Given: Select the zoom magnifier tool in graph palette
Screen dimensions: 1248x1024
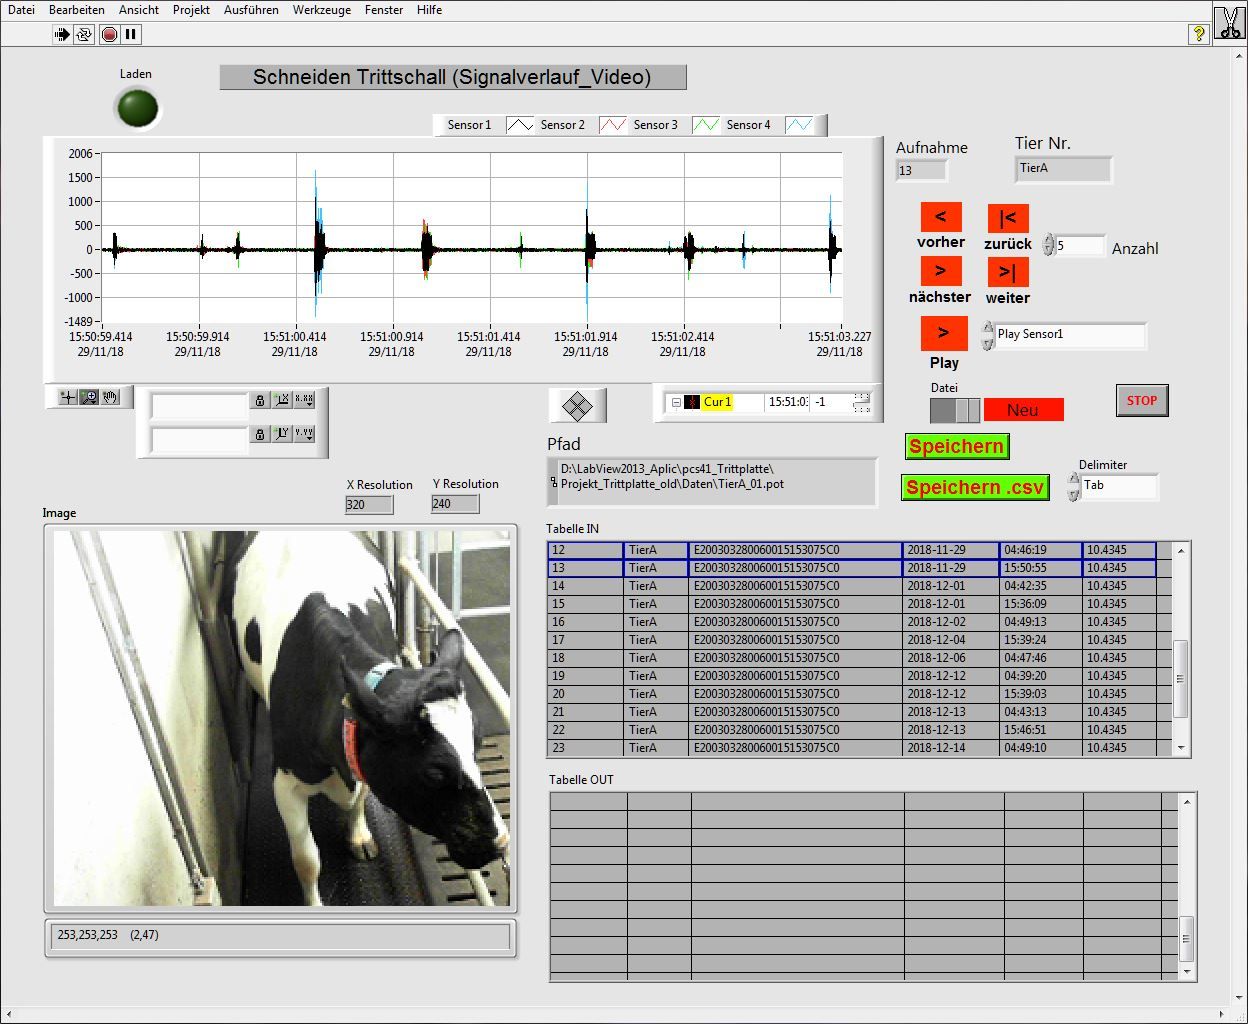Looking at the screenshot, I should (x=89, y=397).
